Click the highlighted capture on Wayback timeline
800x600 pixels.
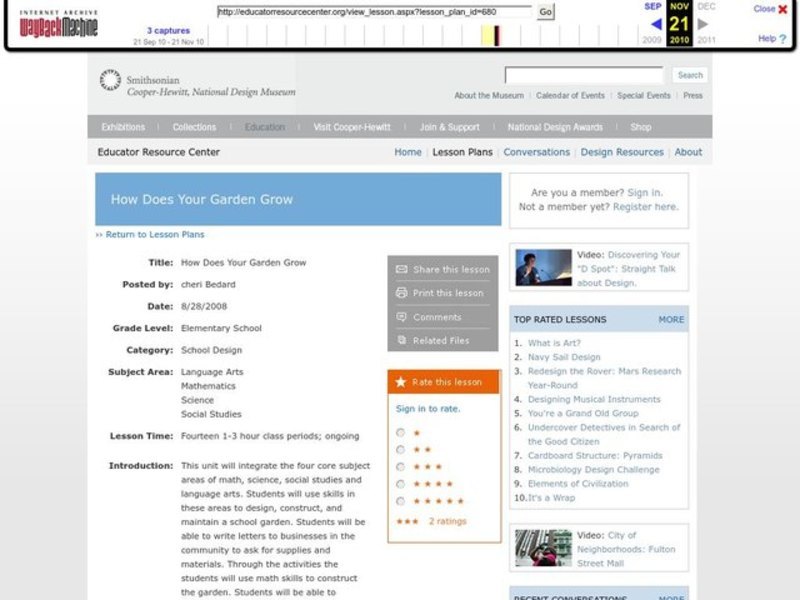tap(496, 36)
